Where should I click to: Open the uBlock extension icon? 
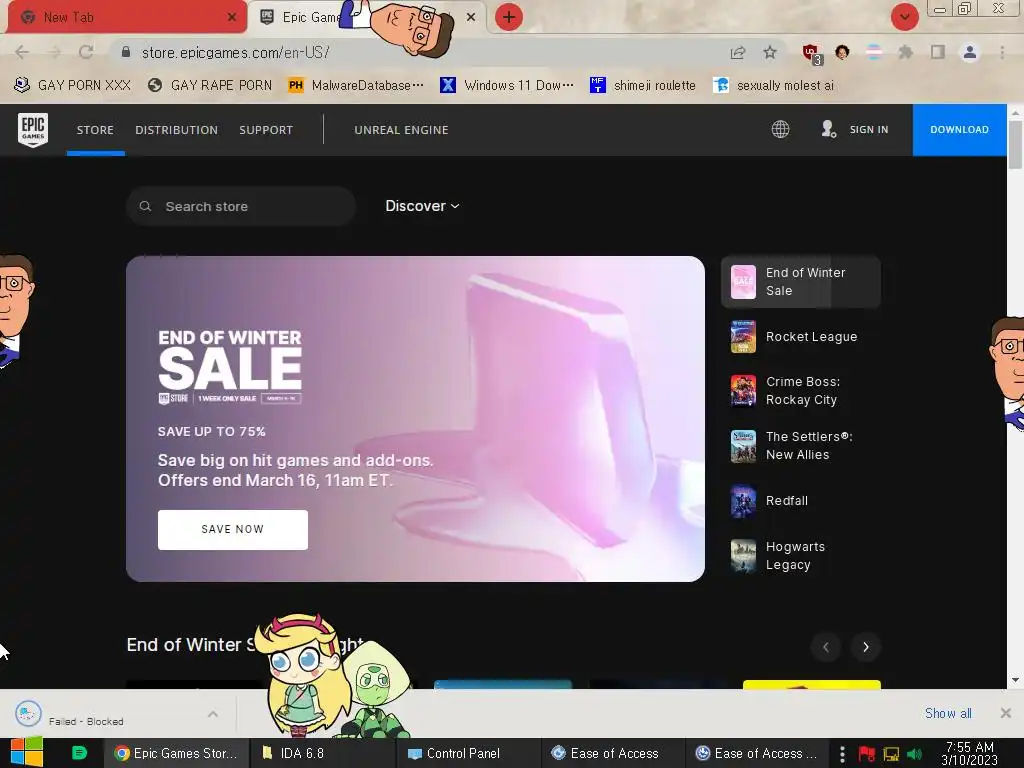point(812,54)
